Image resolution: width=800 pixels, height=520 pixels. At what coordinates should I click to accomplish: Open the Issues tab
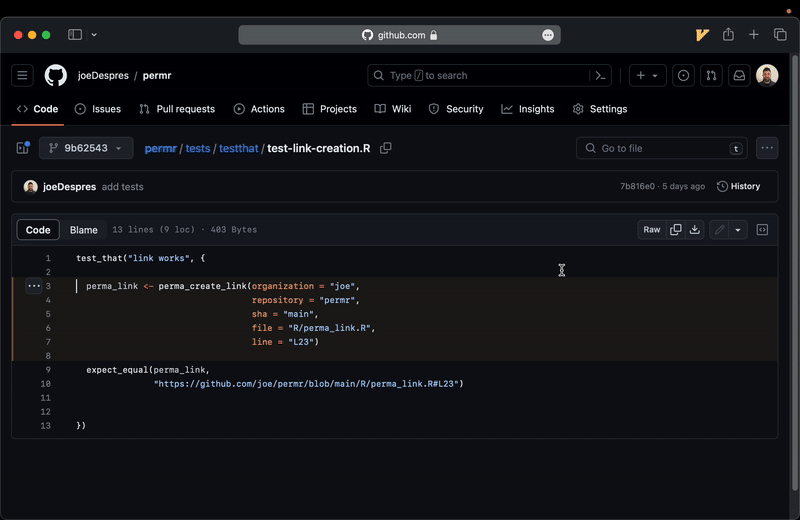tap(98, 109)
